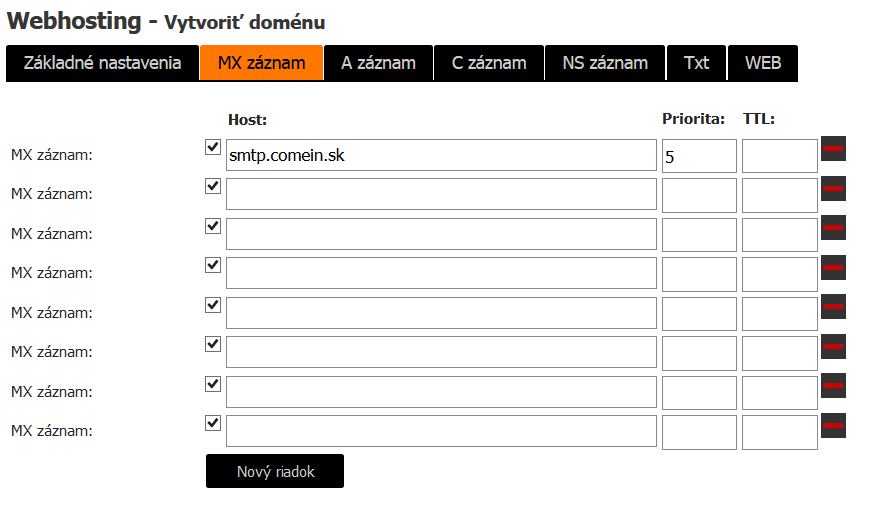Switch to the A záznam tab
894x508 pixels.
click(379, 63)
